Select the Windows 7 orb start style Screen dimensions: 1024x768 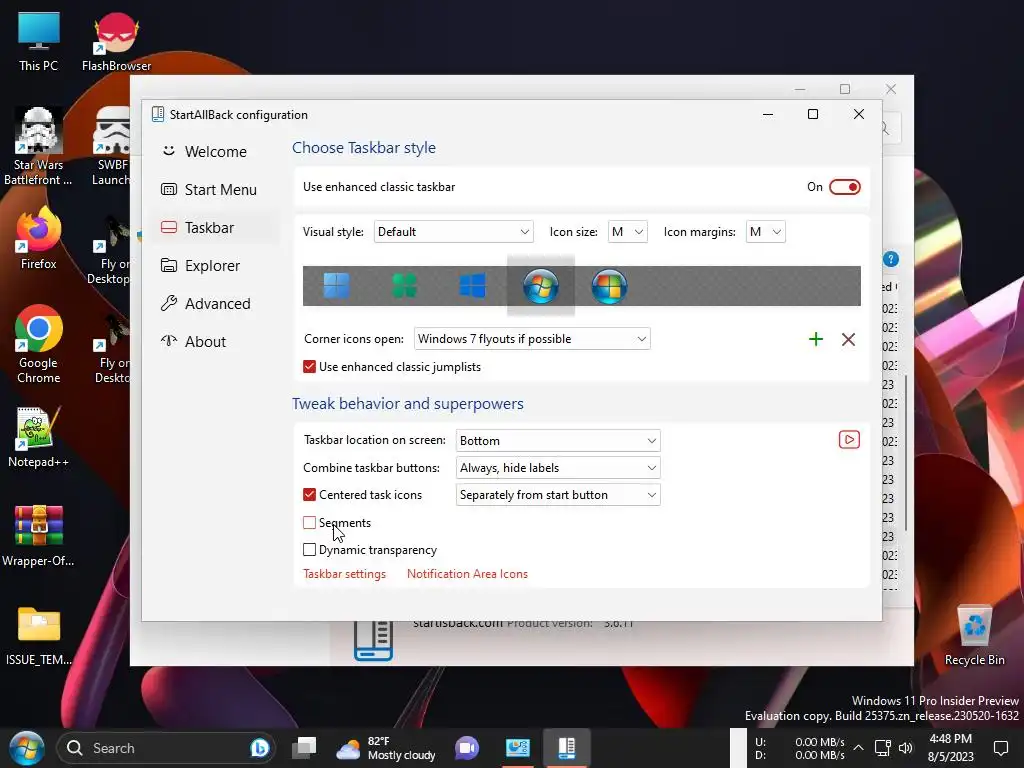[541, 286]
